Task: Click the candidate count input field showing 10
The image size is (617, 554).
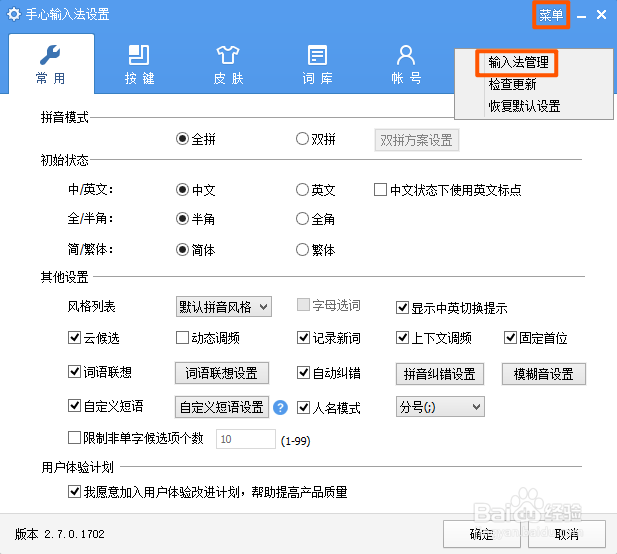Action: pos(246,439)
